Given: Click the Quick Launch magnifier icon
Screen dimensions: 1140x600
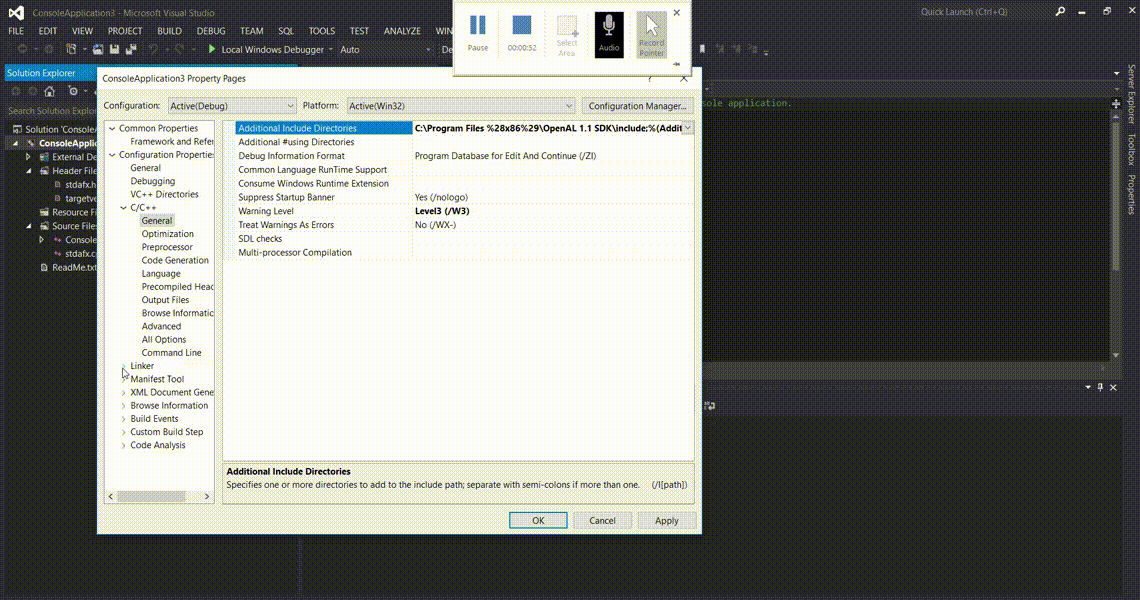Looking at the screenshot, I should [1060, 12].
